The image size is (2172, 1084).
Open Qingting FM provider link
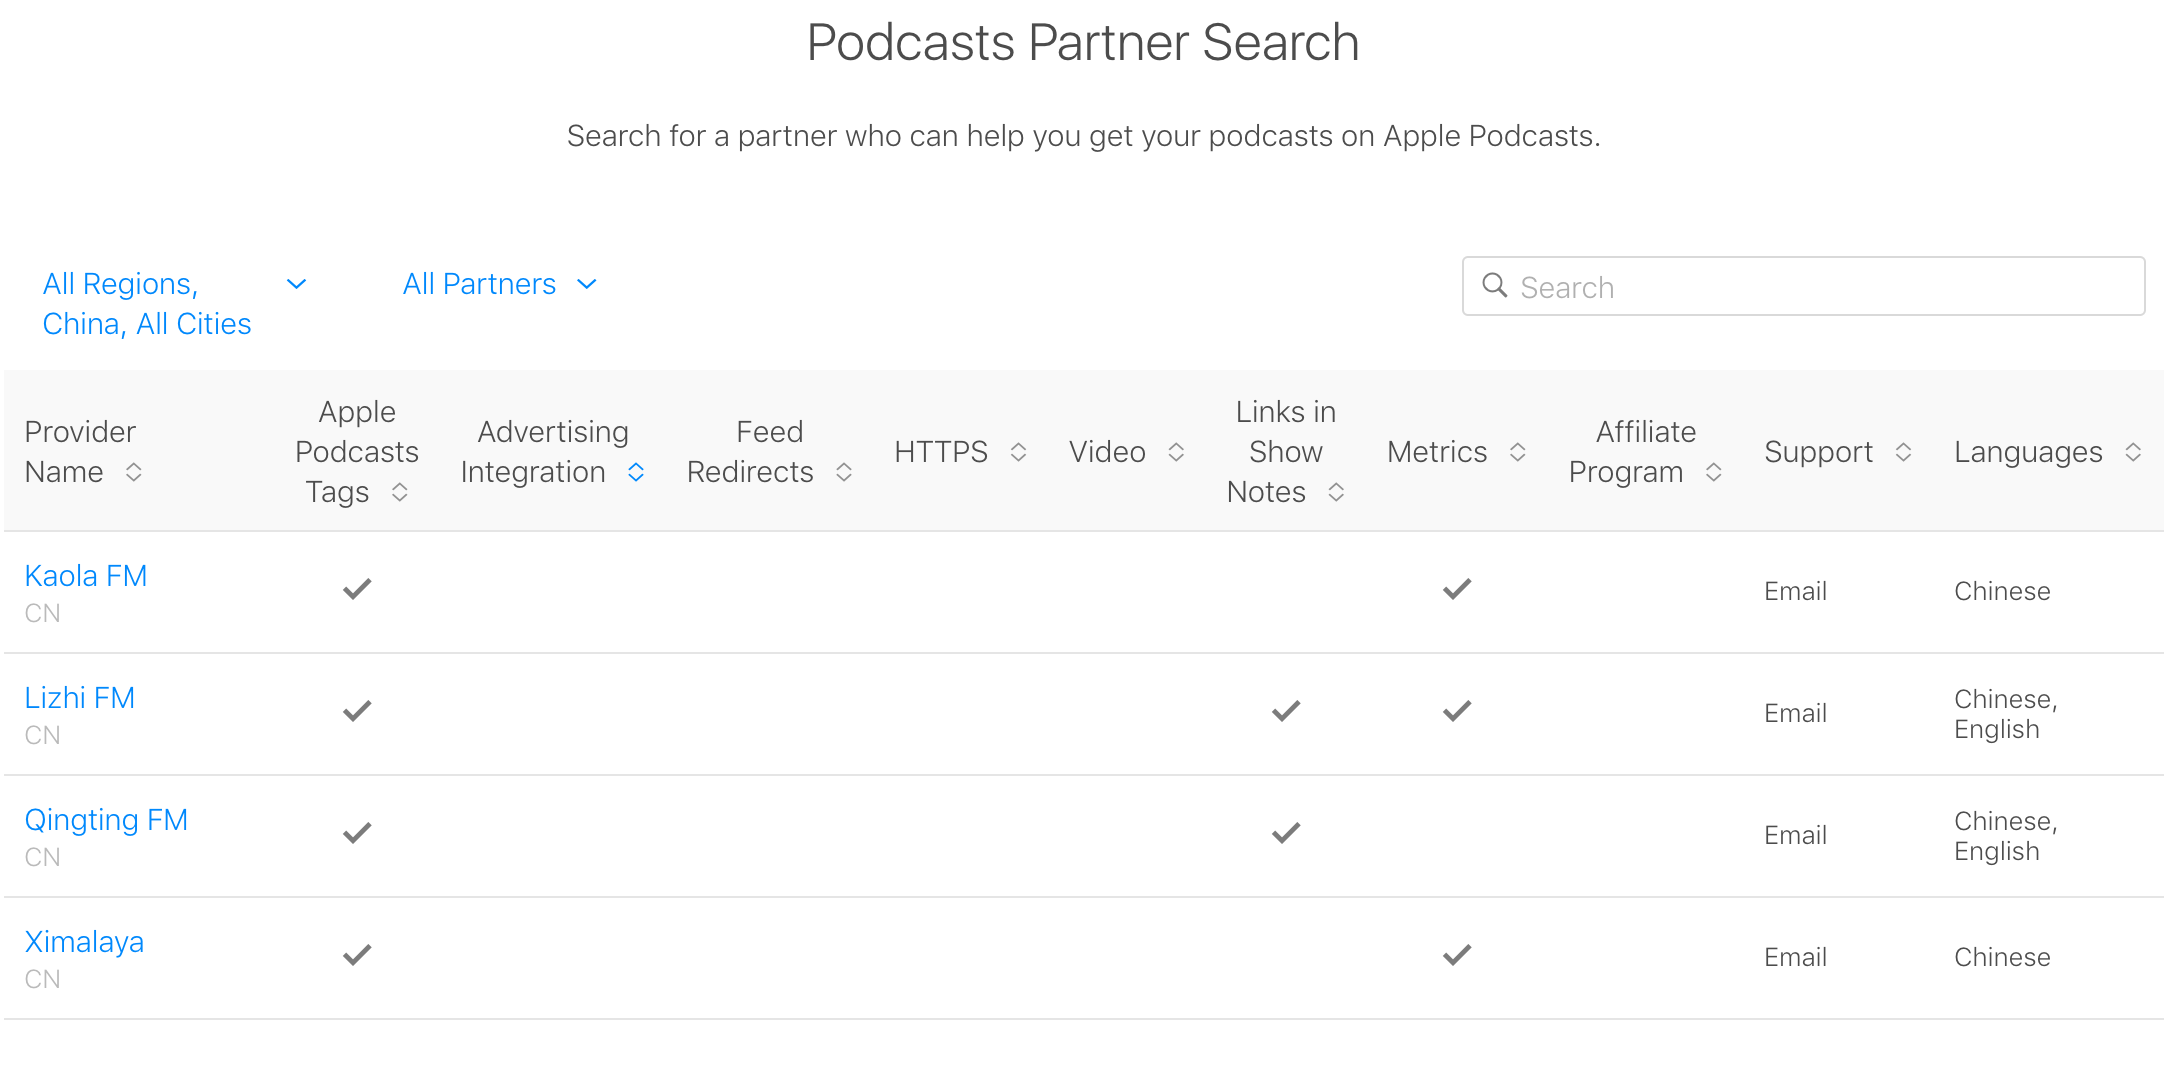coord(106,820)
